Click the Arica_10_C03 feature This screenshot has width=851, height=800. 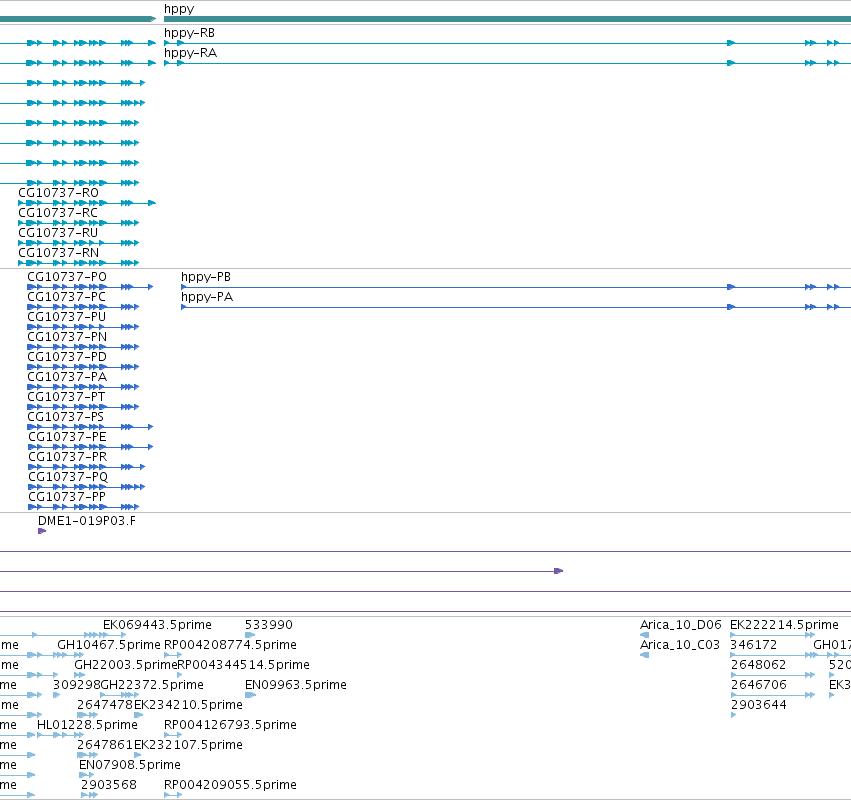pyautogui.click(x=679, y=645)
